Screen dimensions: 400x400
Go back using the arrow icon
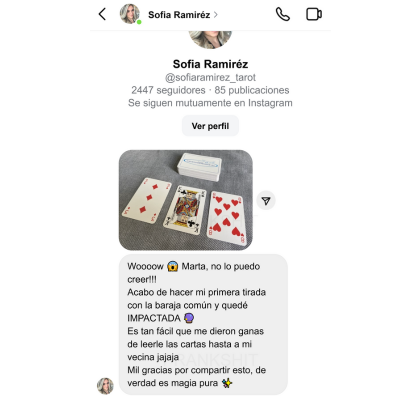point(102,14)
